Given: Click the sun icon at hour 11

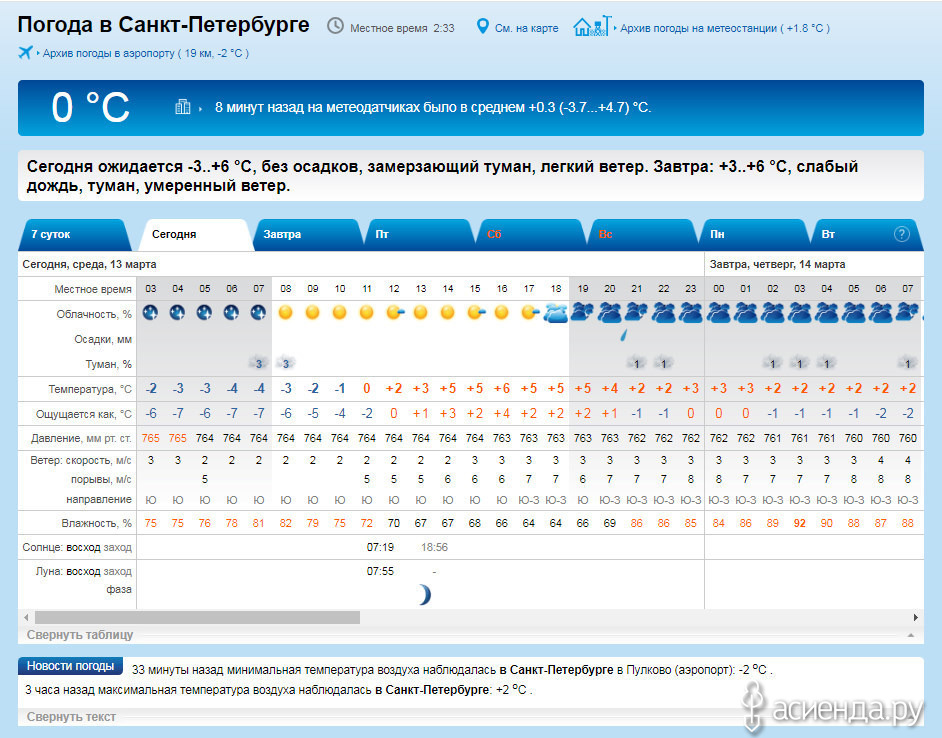Looking at the screenshot, I should (x=366, y=312).
